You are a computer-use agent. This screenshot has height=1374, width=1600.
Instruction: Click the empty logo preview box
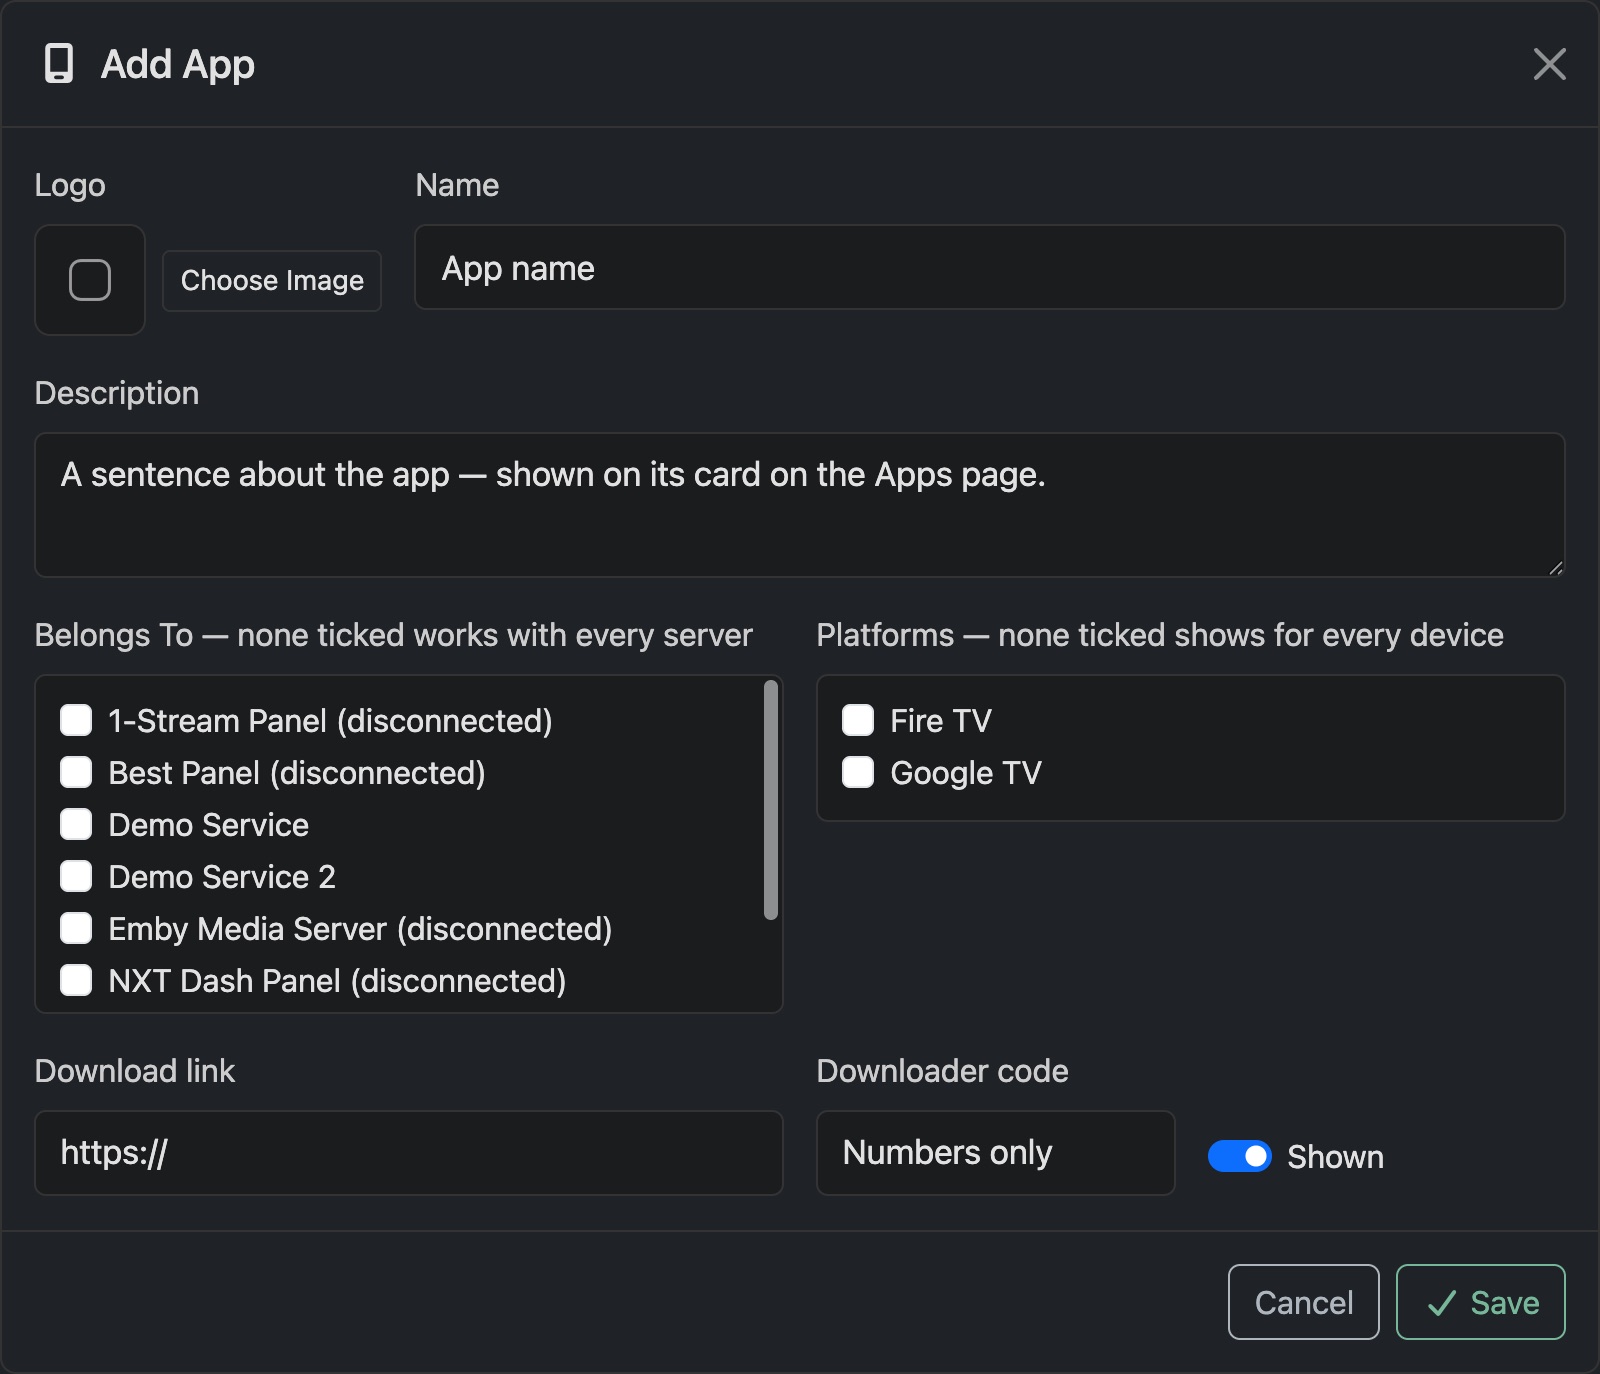coord(90,280)
